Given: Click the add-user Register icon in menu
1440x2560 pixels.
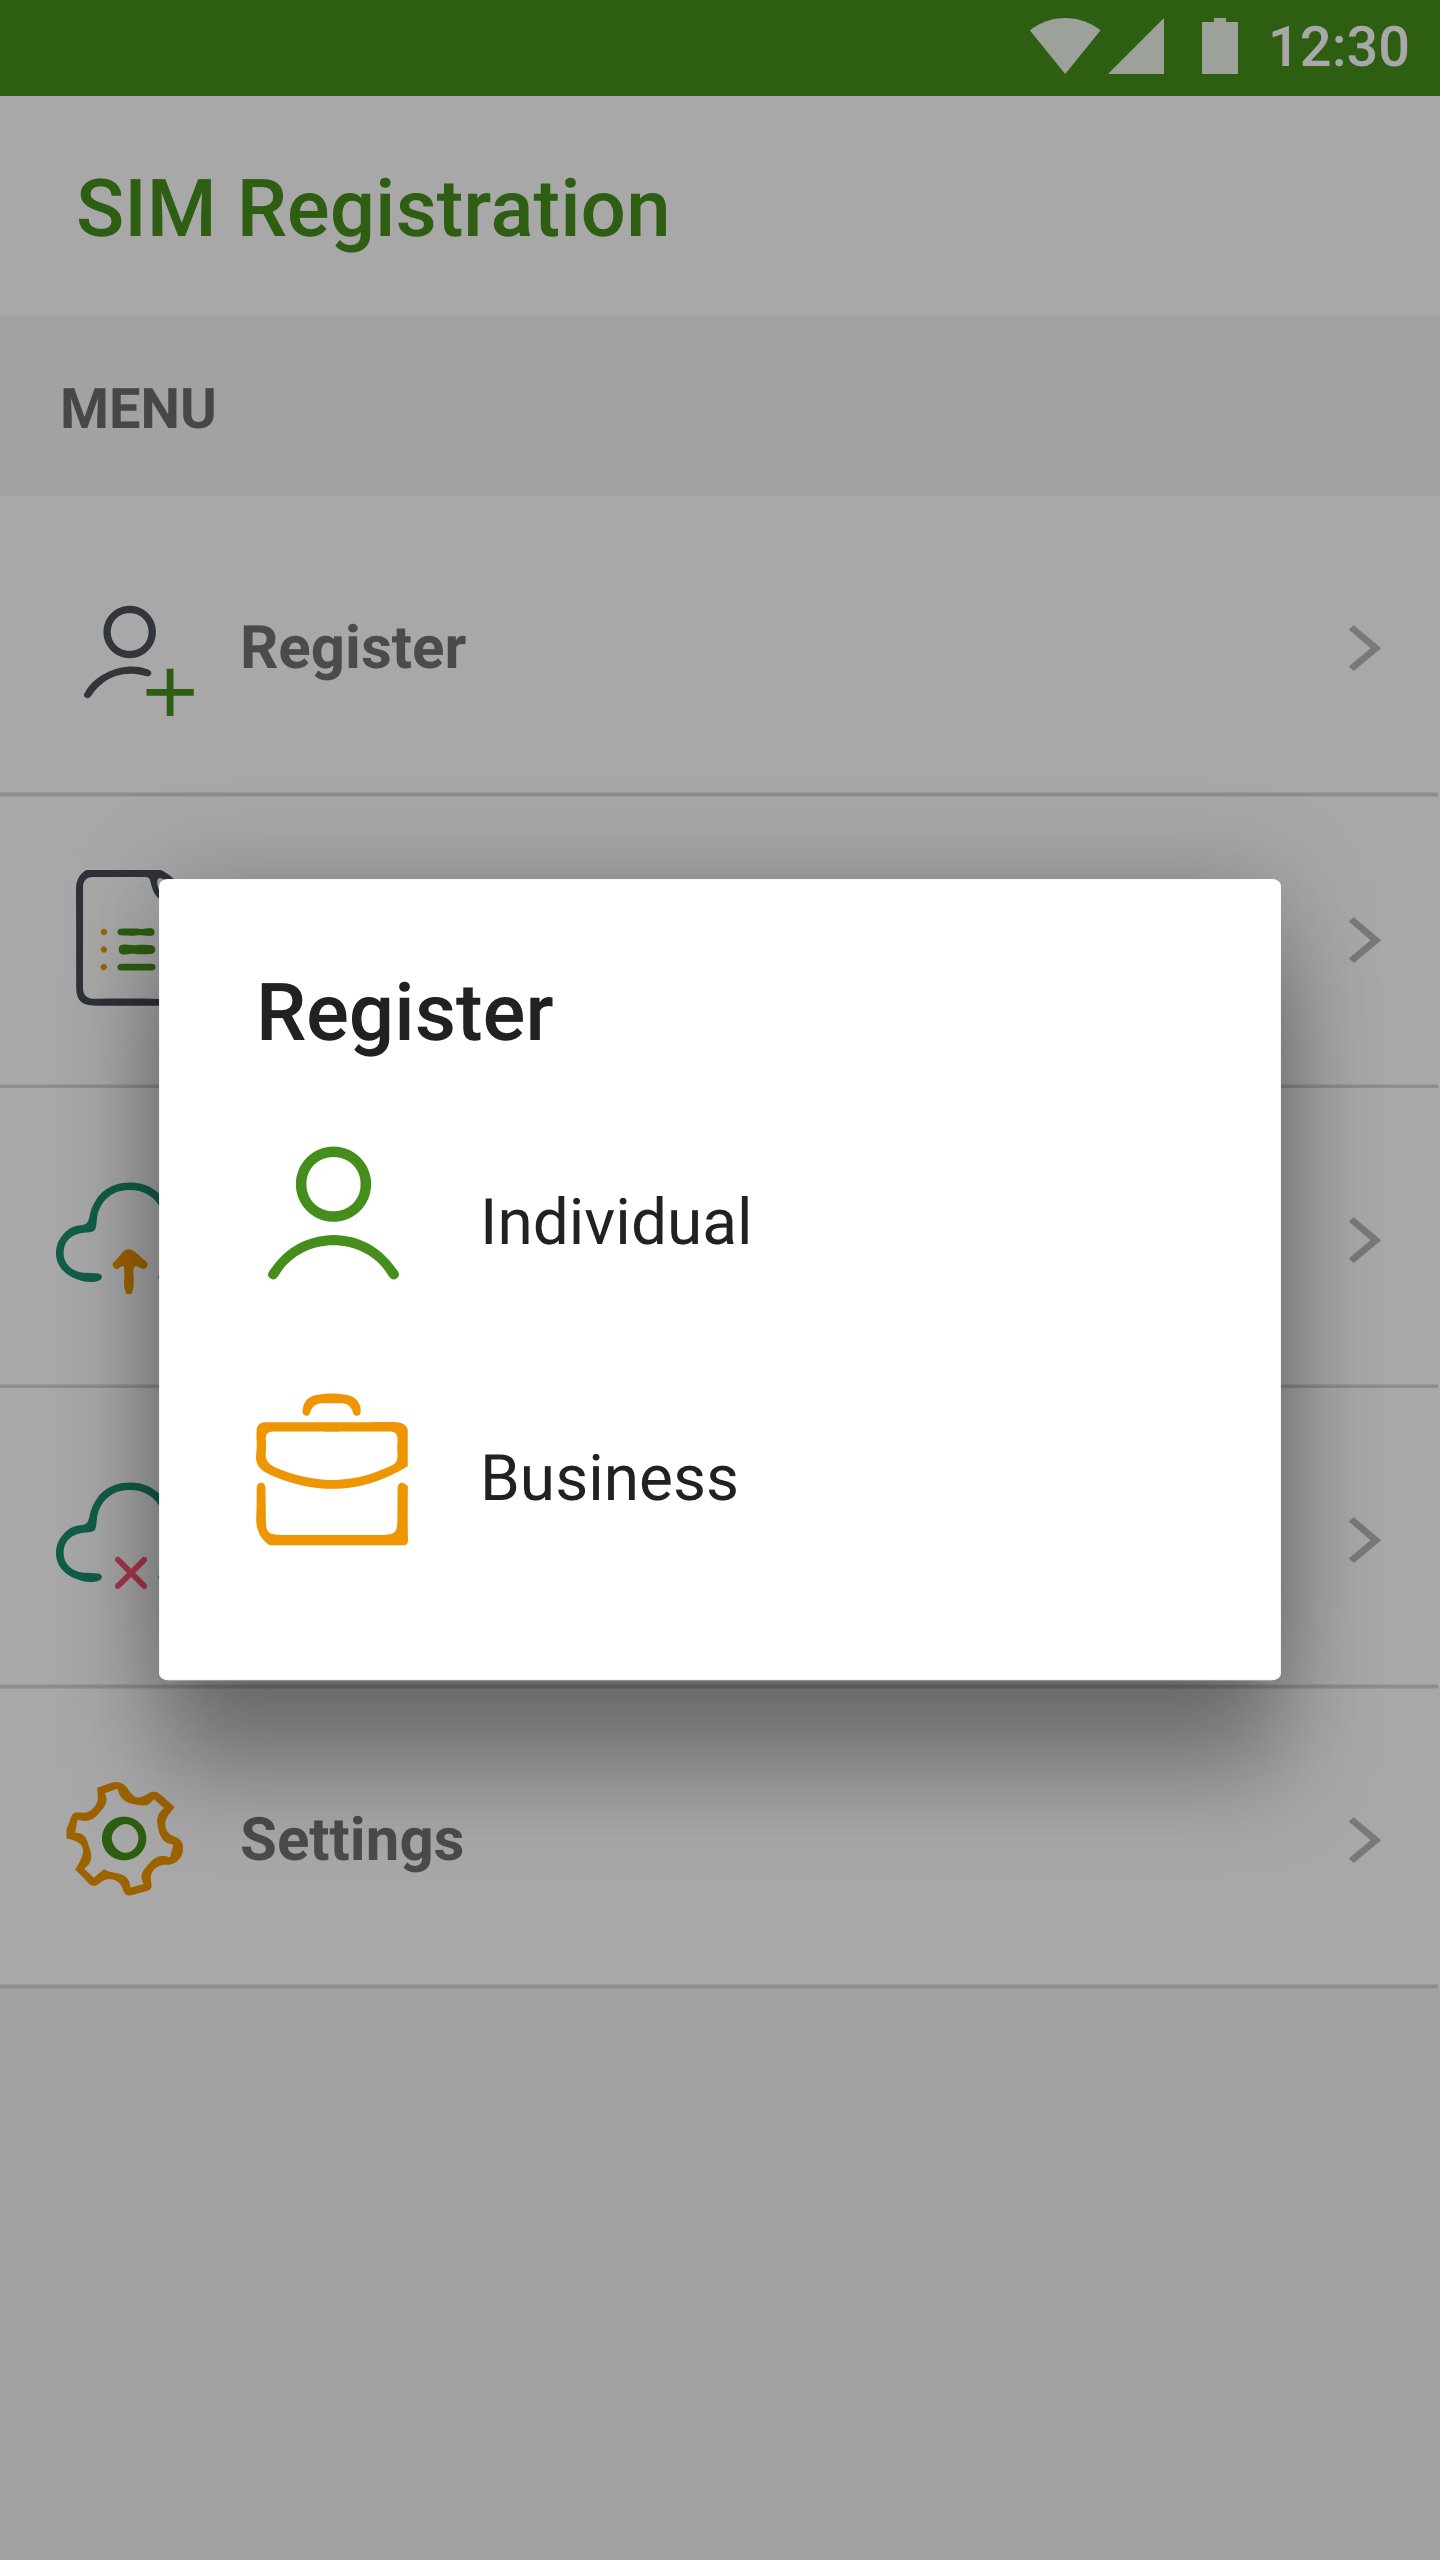Looking at the screenshot, I should [x=138, y=659].
